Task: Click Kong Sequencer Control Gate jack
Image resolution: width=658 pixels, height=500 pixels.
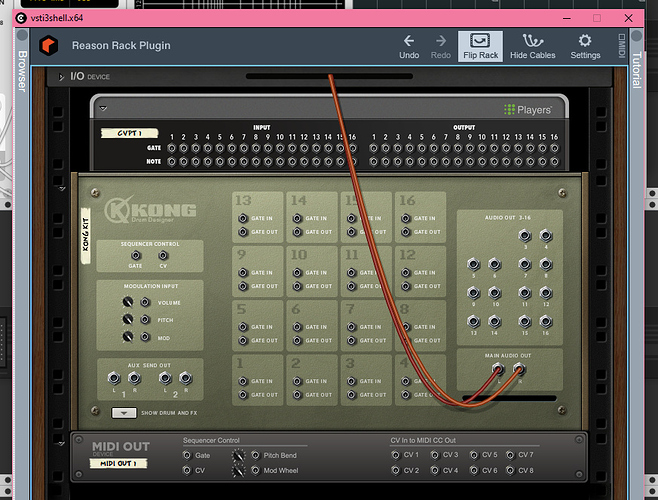Action: (x=135, y=255)
